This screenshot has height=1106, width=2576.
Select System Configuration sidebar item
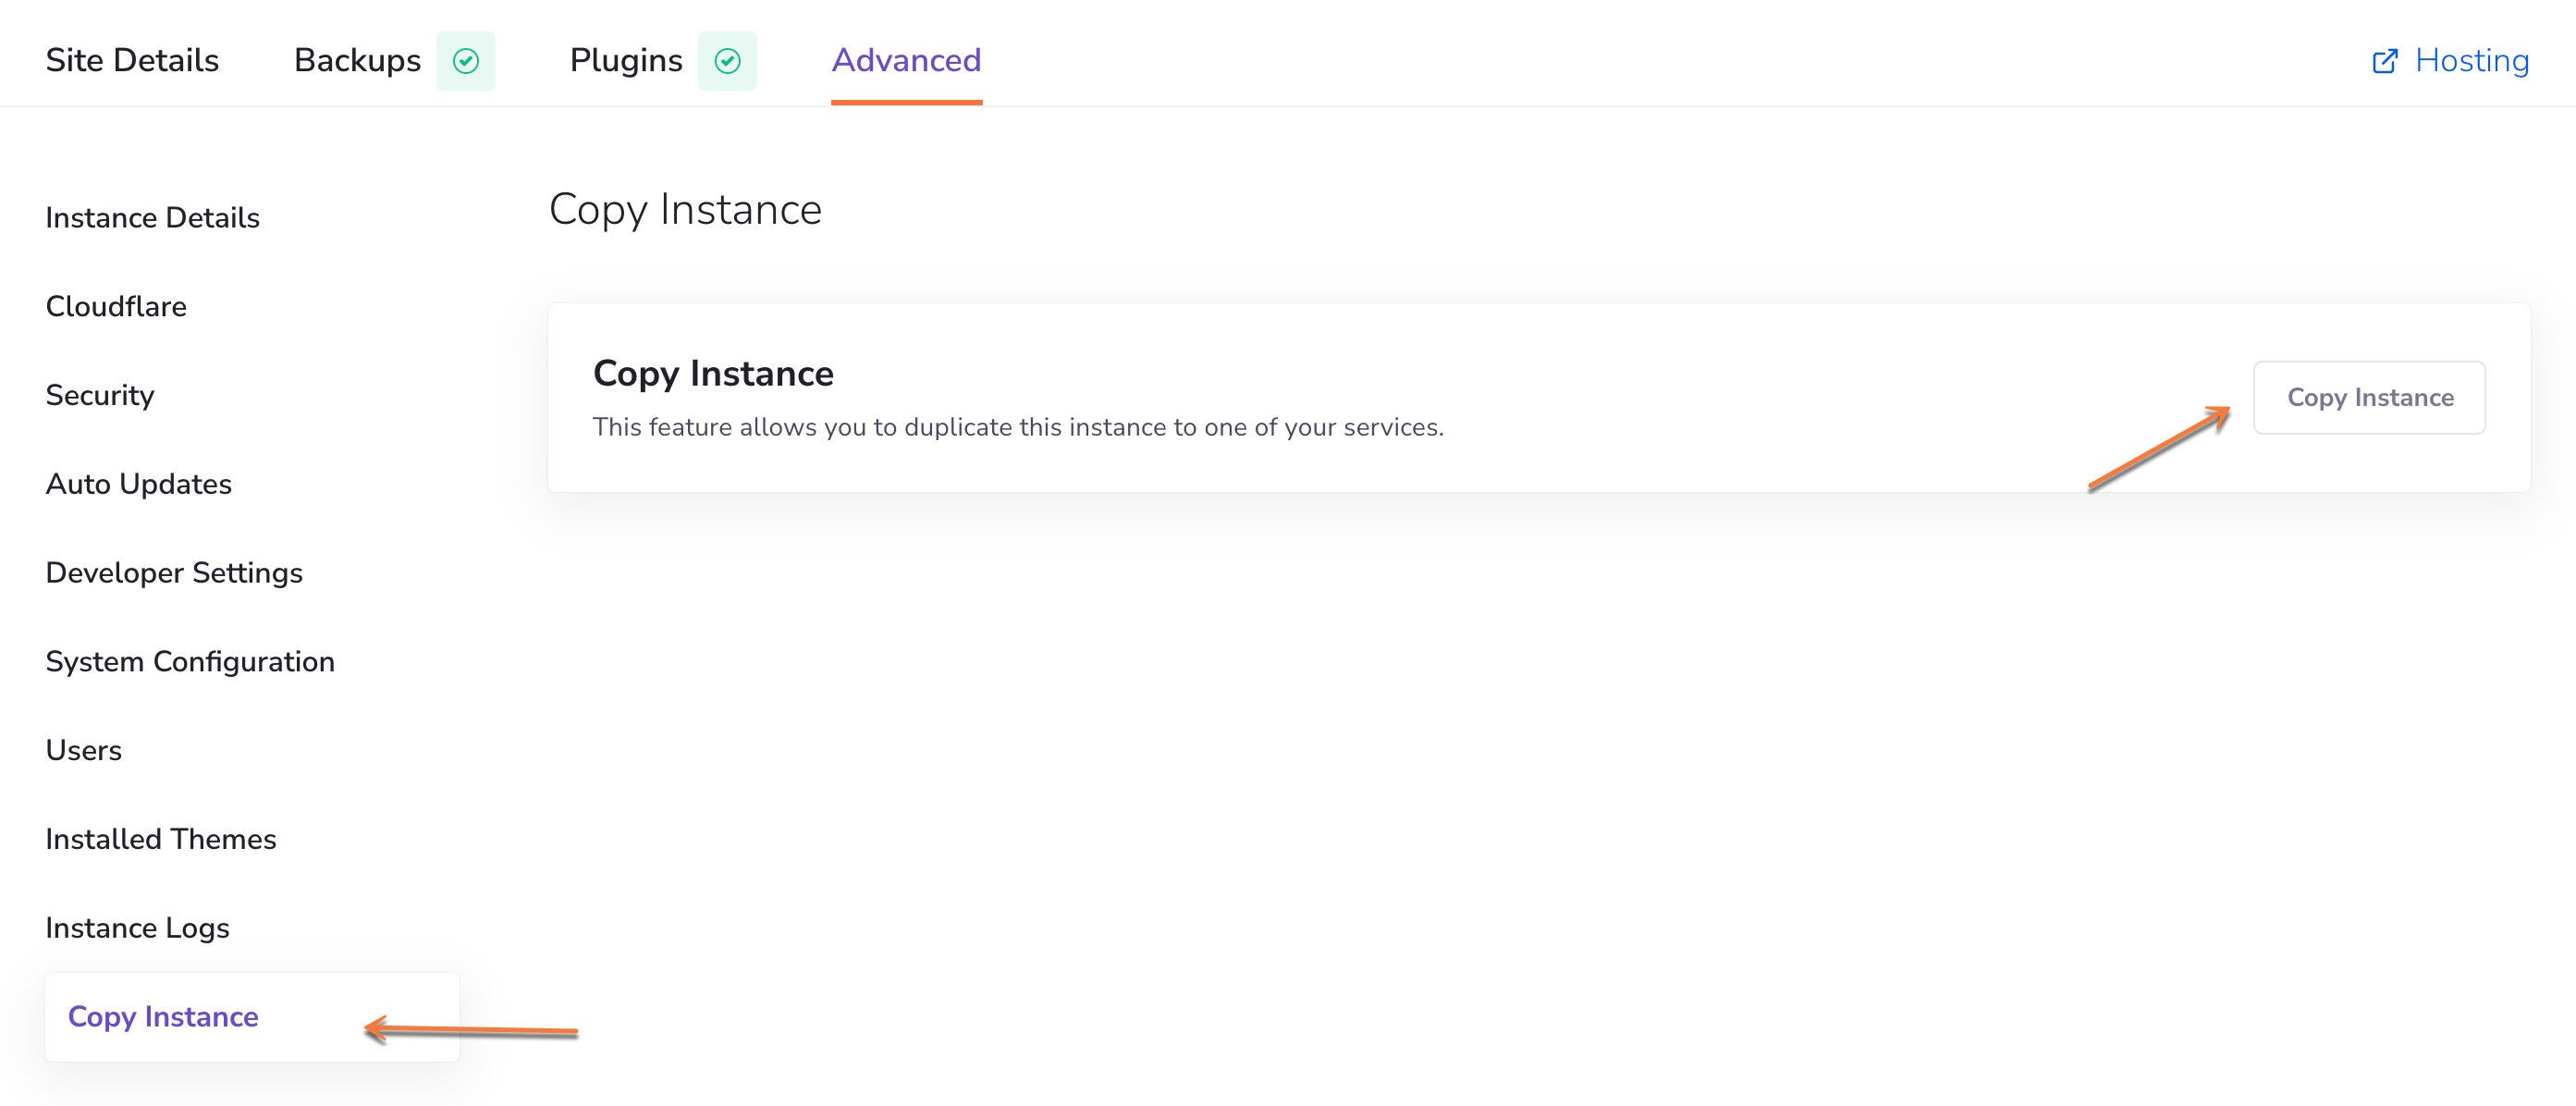(x=190, y=662)
